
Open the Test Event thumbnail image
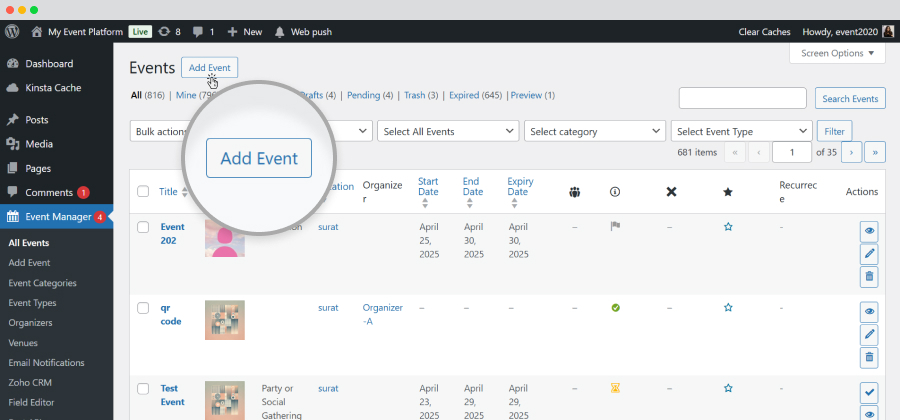pyautogui.click(x=224, y=400)
